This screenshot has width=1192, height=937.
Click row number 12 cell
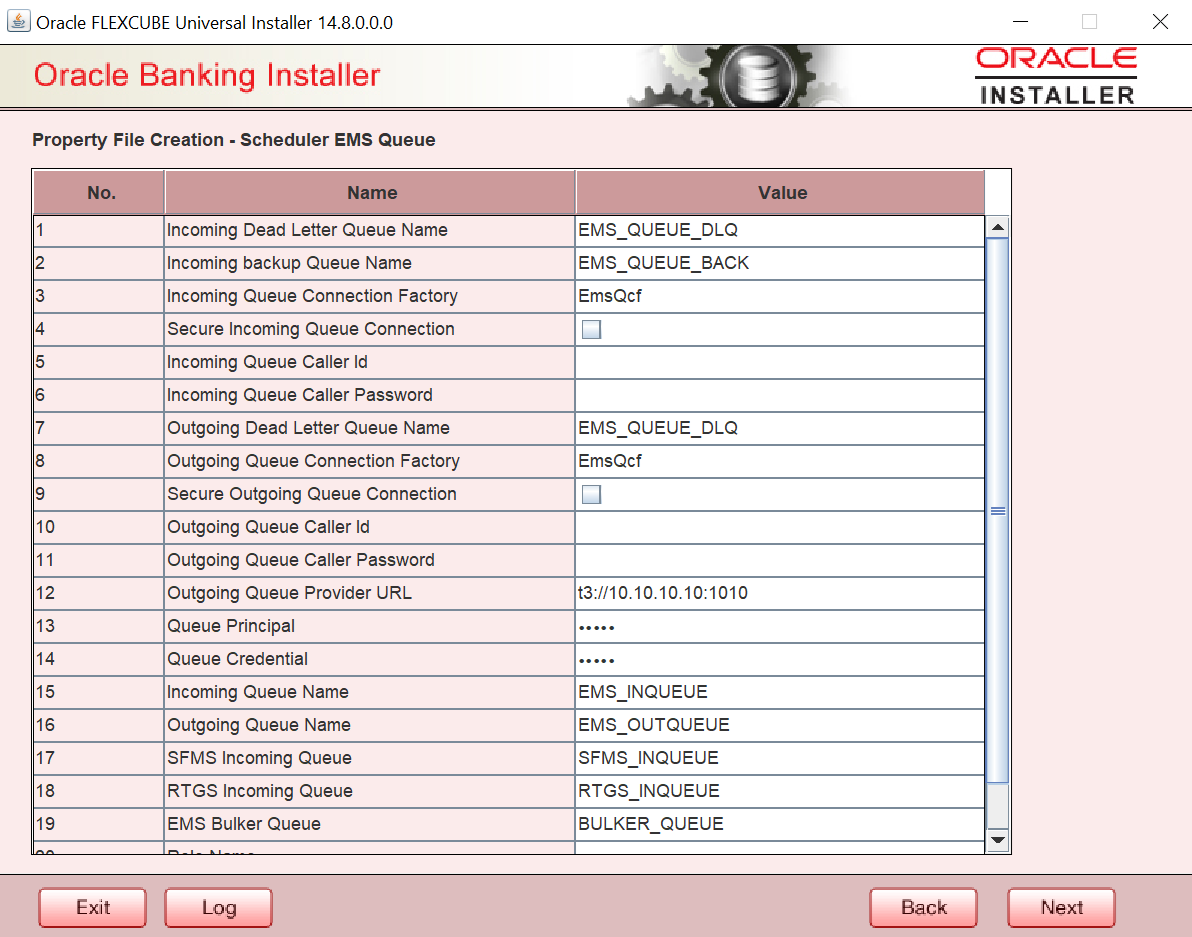[x=99, y=594]
